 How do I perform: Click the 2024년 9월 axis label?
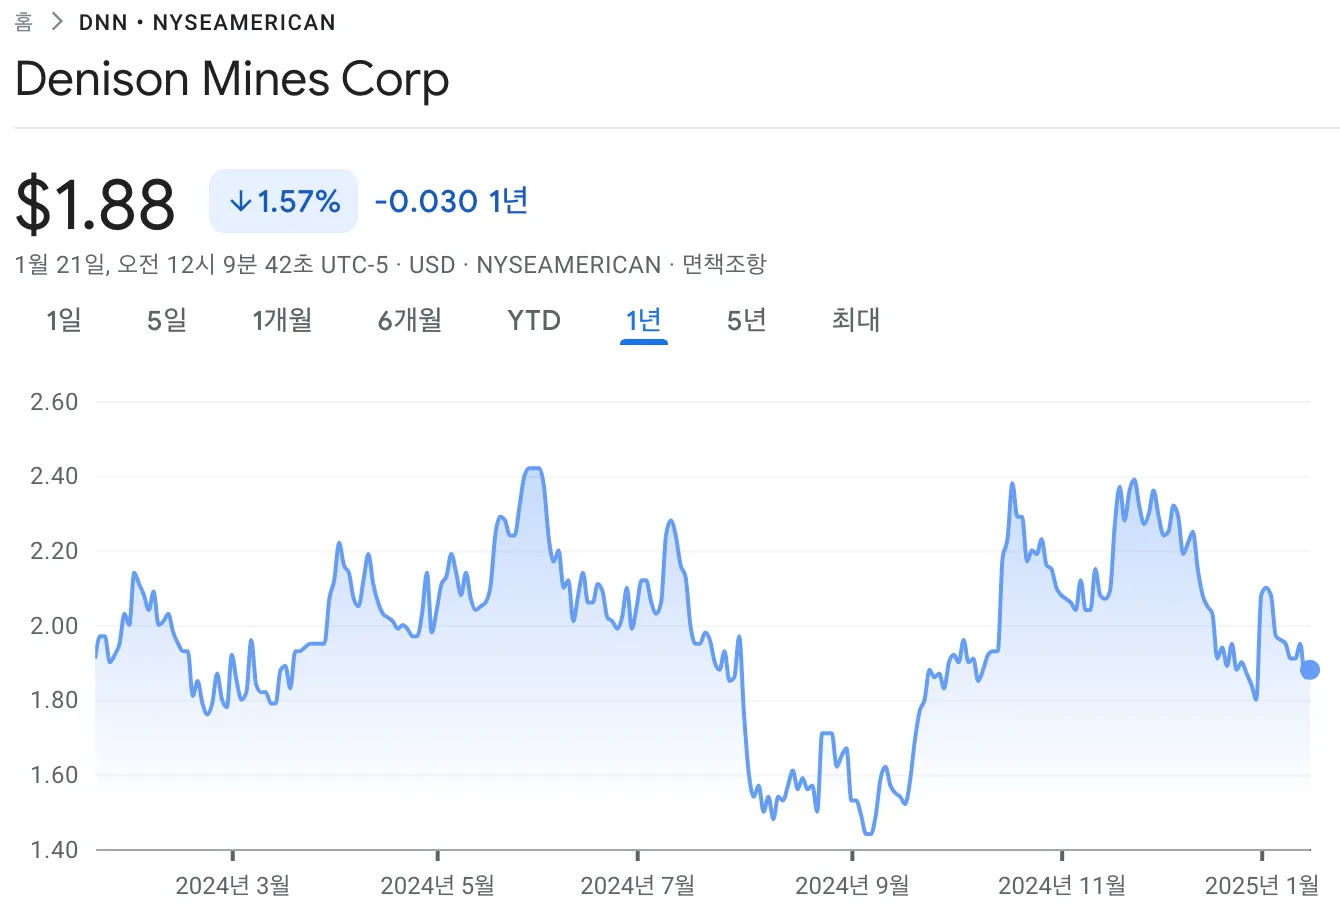point(852,885)
